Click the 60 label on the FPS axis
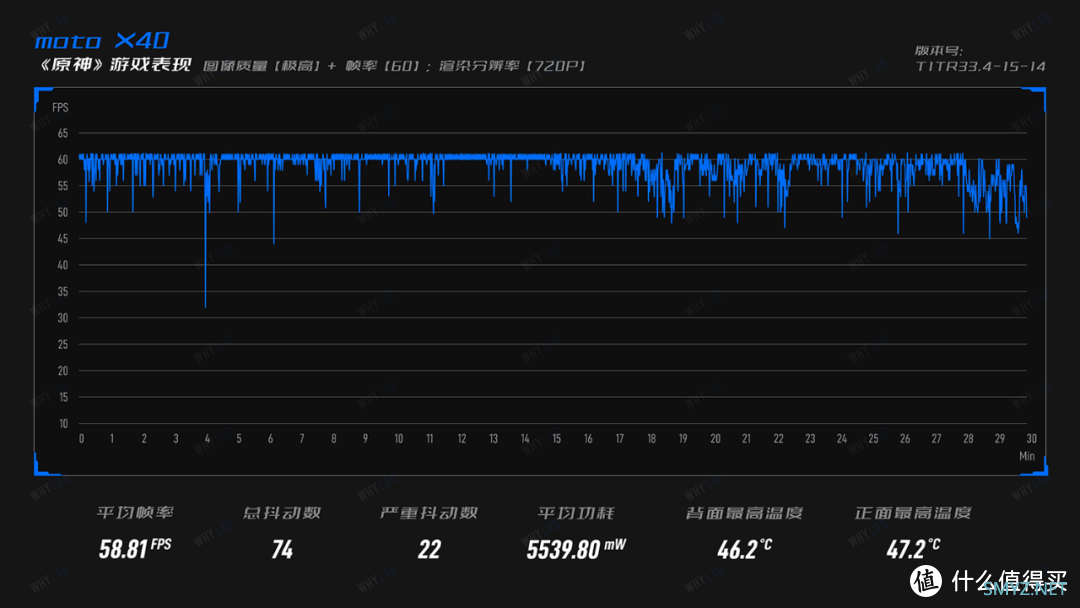1080x608 pixels. (62, 159)
